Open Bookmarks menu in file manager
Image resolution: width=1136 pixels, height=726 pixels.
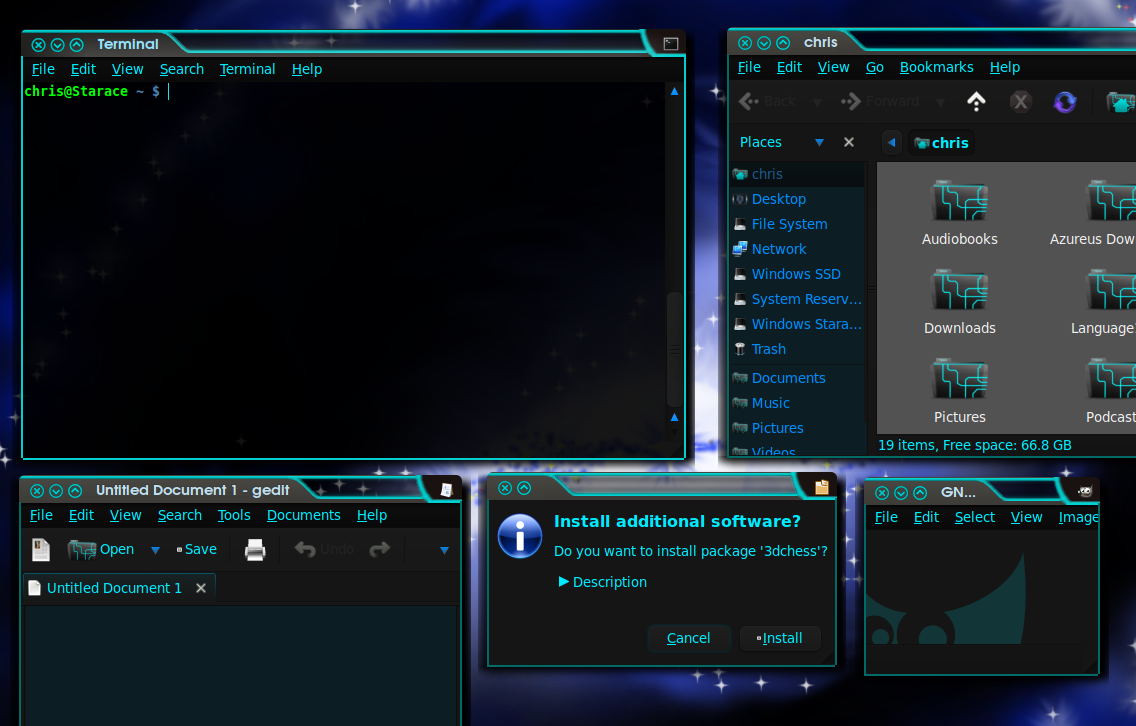click(x=936, y=67)
